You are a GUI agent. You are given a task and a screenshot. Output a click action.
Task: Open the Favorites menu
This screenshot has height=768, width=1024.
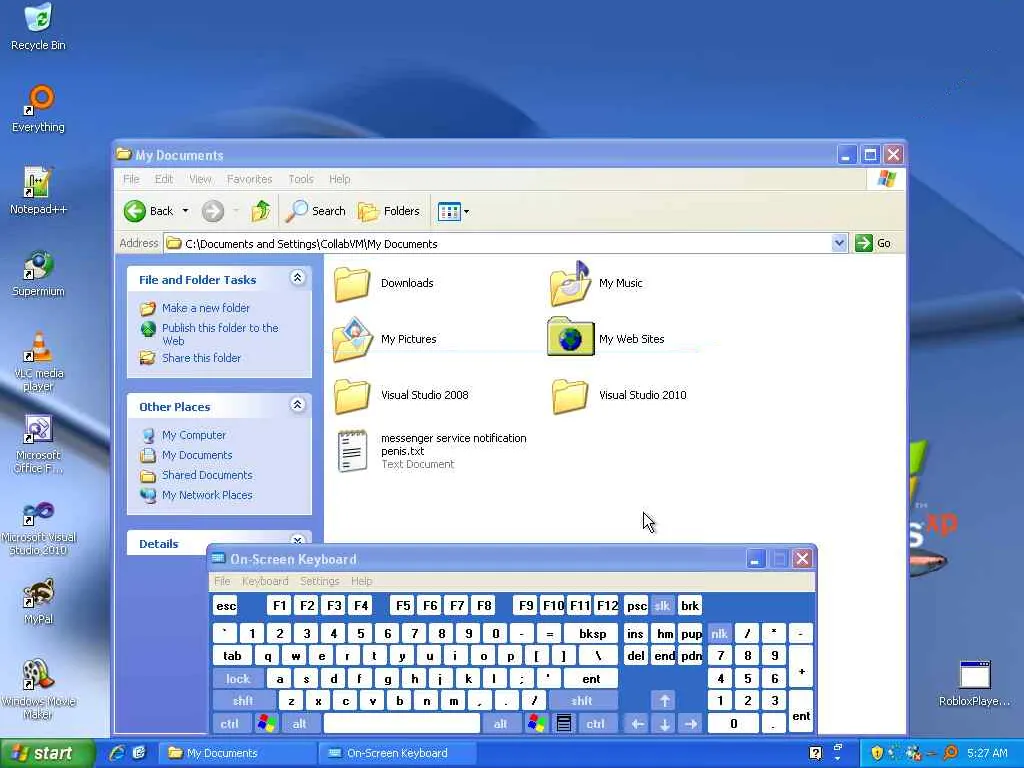coord(249,179)
